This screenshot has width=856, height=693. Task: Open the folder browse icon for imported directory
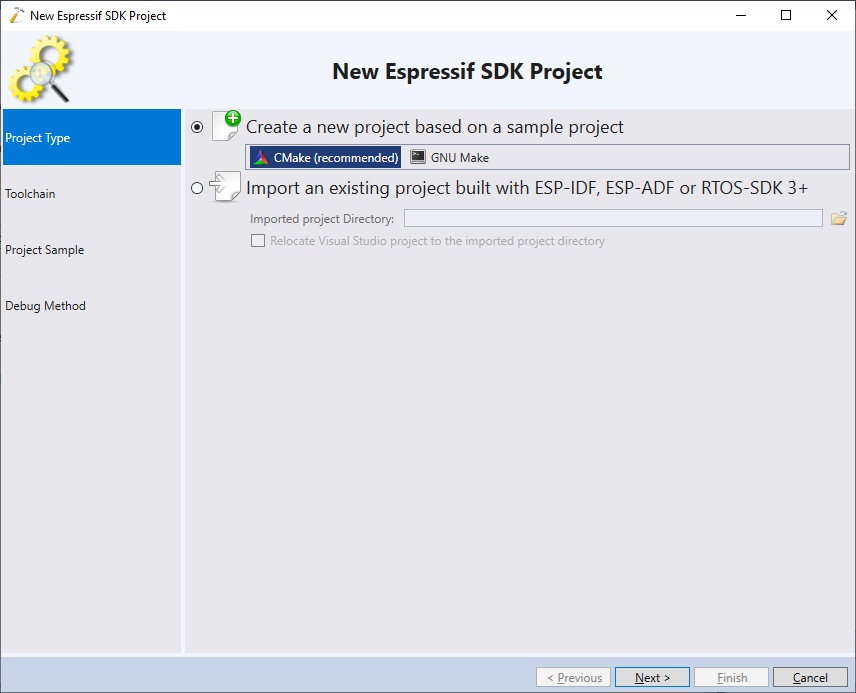point(839,218)
